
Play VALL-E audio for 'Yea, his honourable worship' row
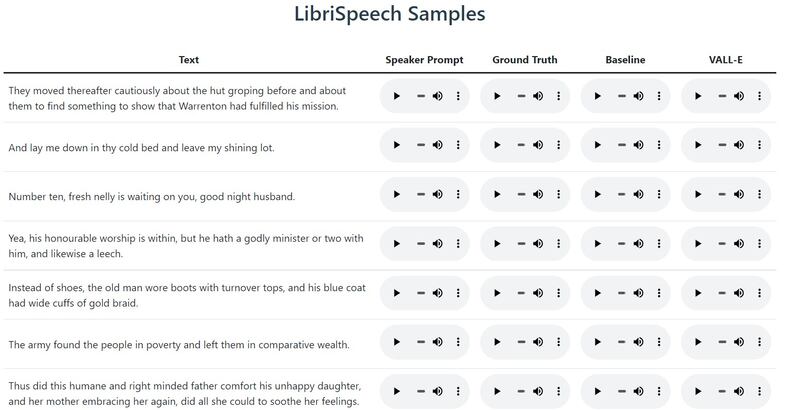[697, 244]
